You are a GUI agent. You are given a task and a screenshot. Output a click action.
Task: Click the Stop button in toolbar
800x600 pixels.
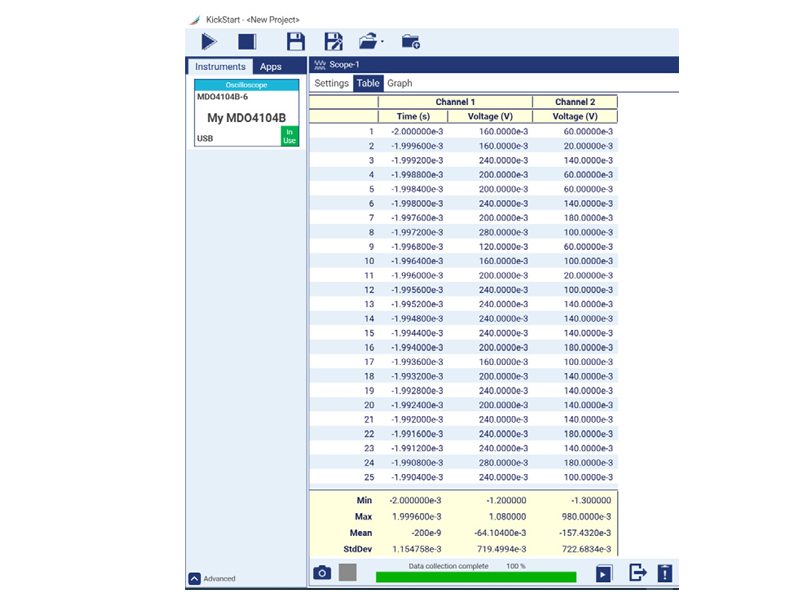(247, 42)
